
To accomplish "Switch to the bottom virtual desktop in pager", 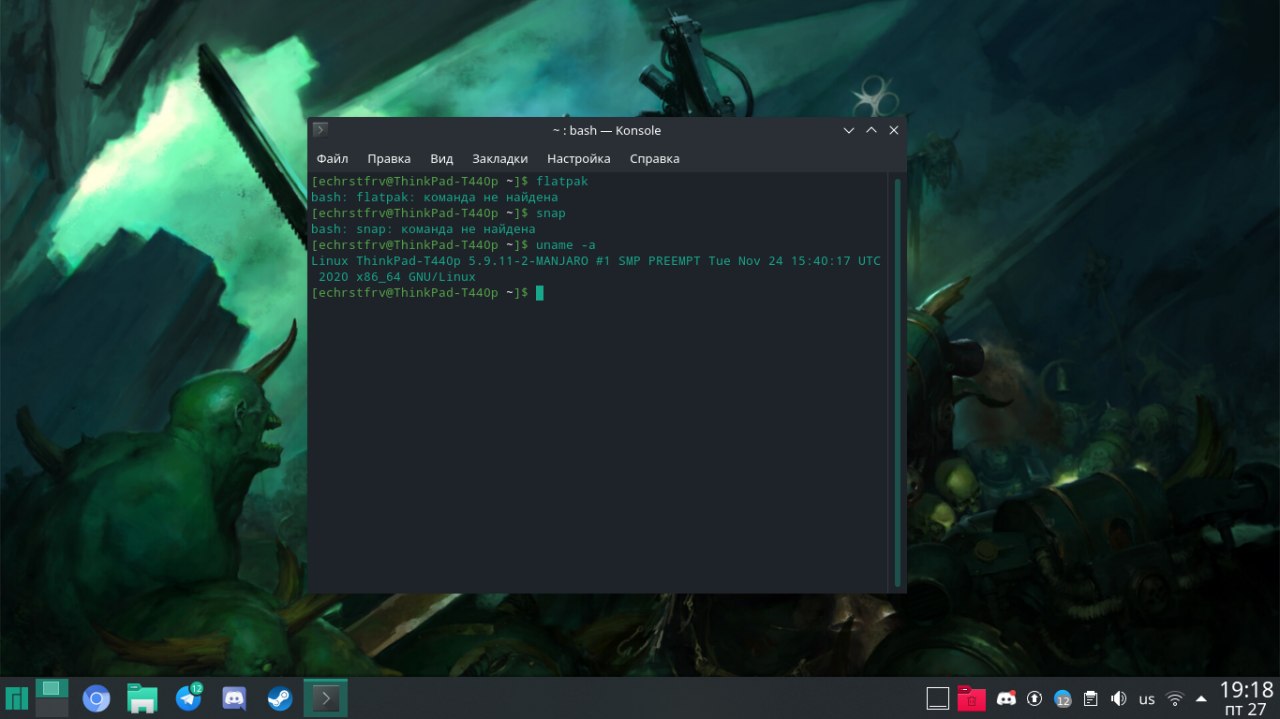I will tap(50, 707).
